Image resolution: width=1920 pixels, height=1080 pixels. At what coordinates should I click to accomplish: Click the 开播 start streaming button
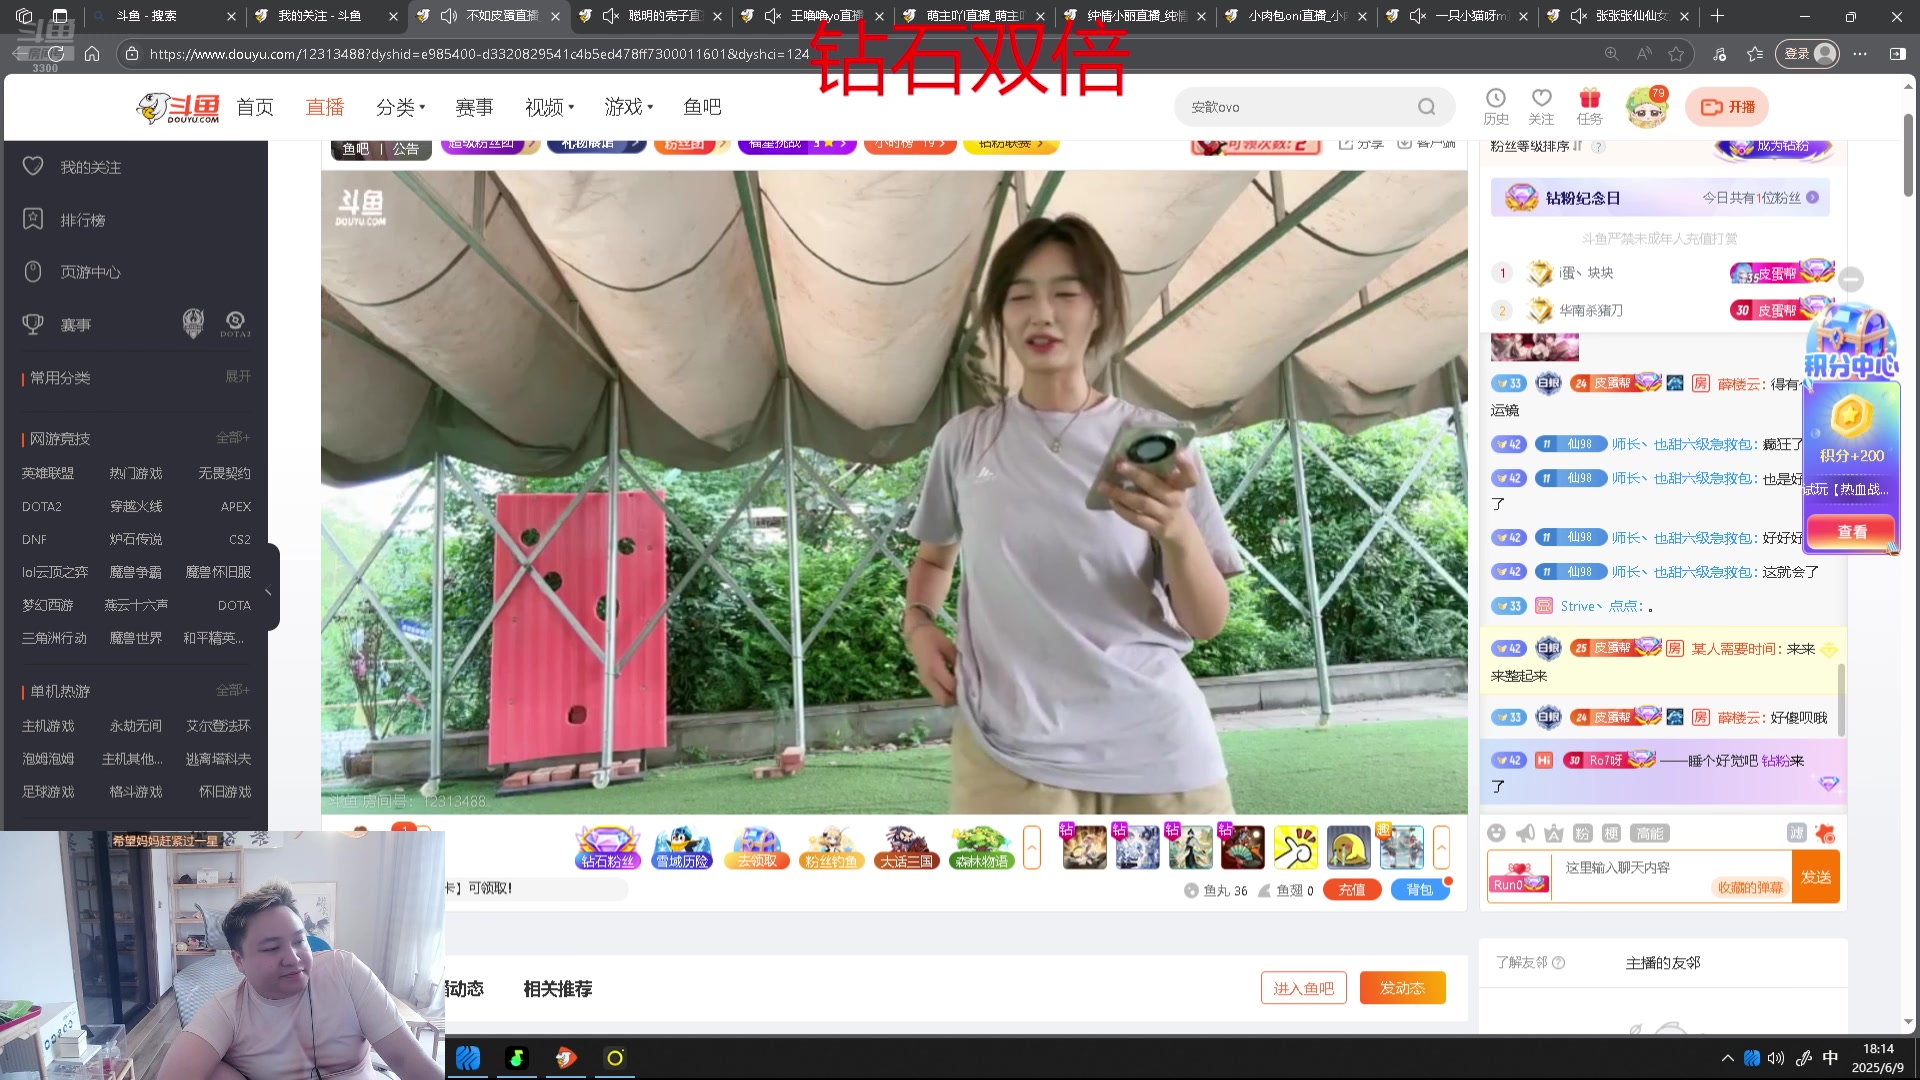[1727, 107]
